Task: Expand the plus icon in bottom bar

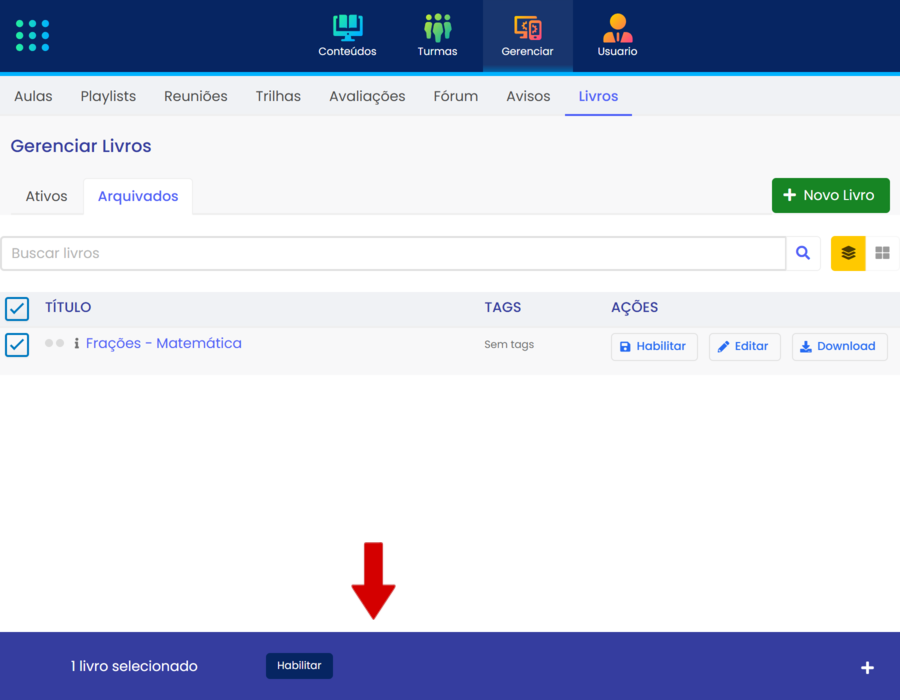Action: 867,667
